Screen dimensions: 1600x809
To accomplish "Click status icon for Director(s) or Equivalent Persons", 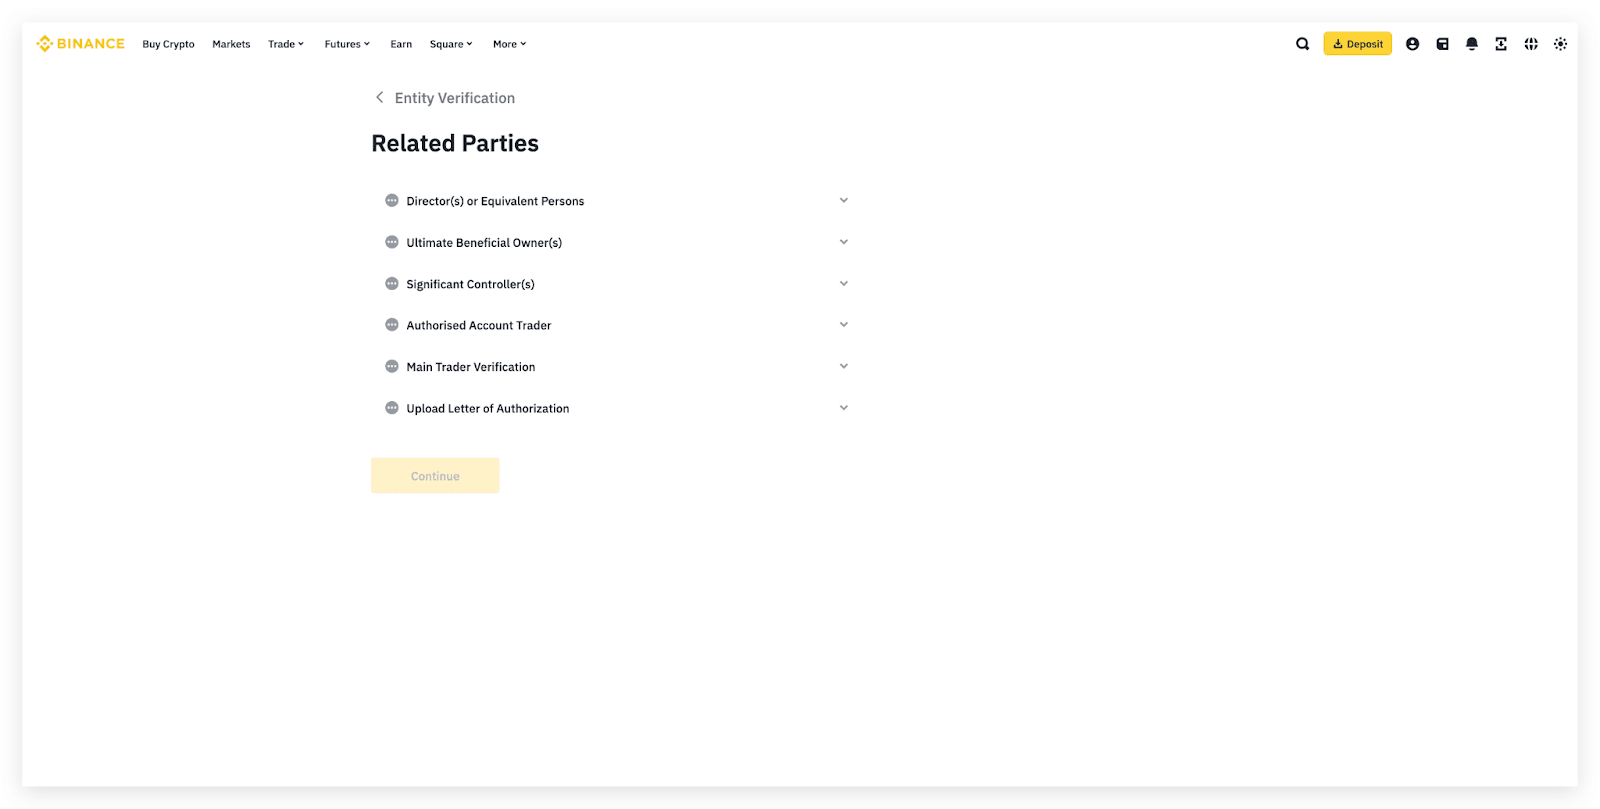I will point(392,200).
